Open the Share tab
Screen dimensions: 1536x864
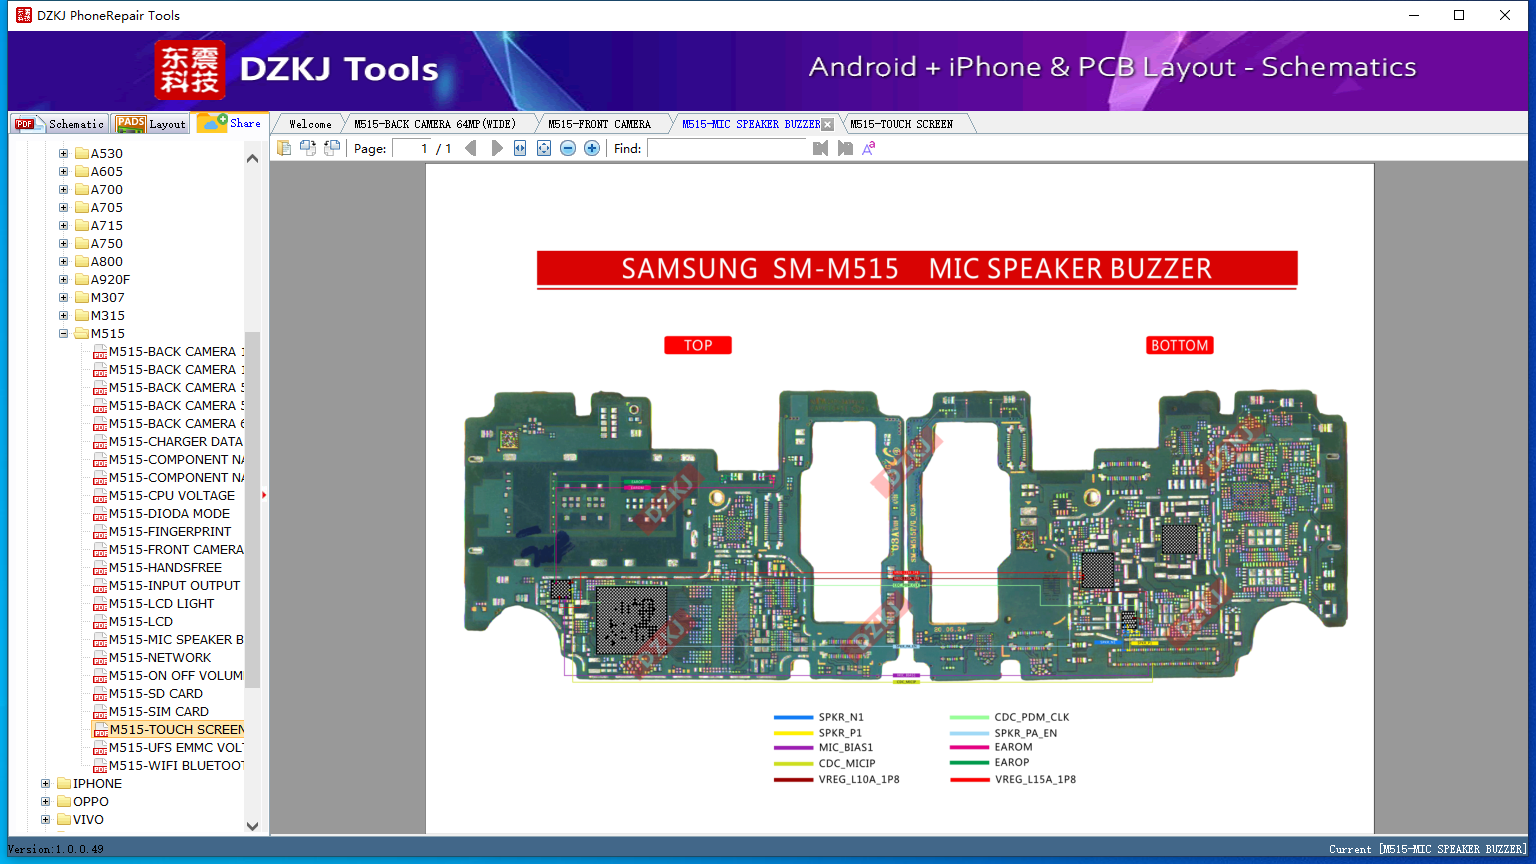coord(229,123)
